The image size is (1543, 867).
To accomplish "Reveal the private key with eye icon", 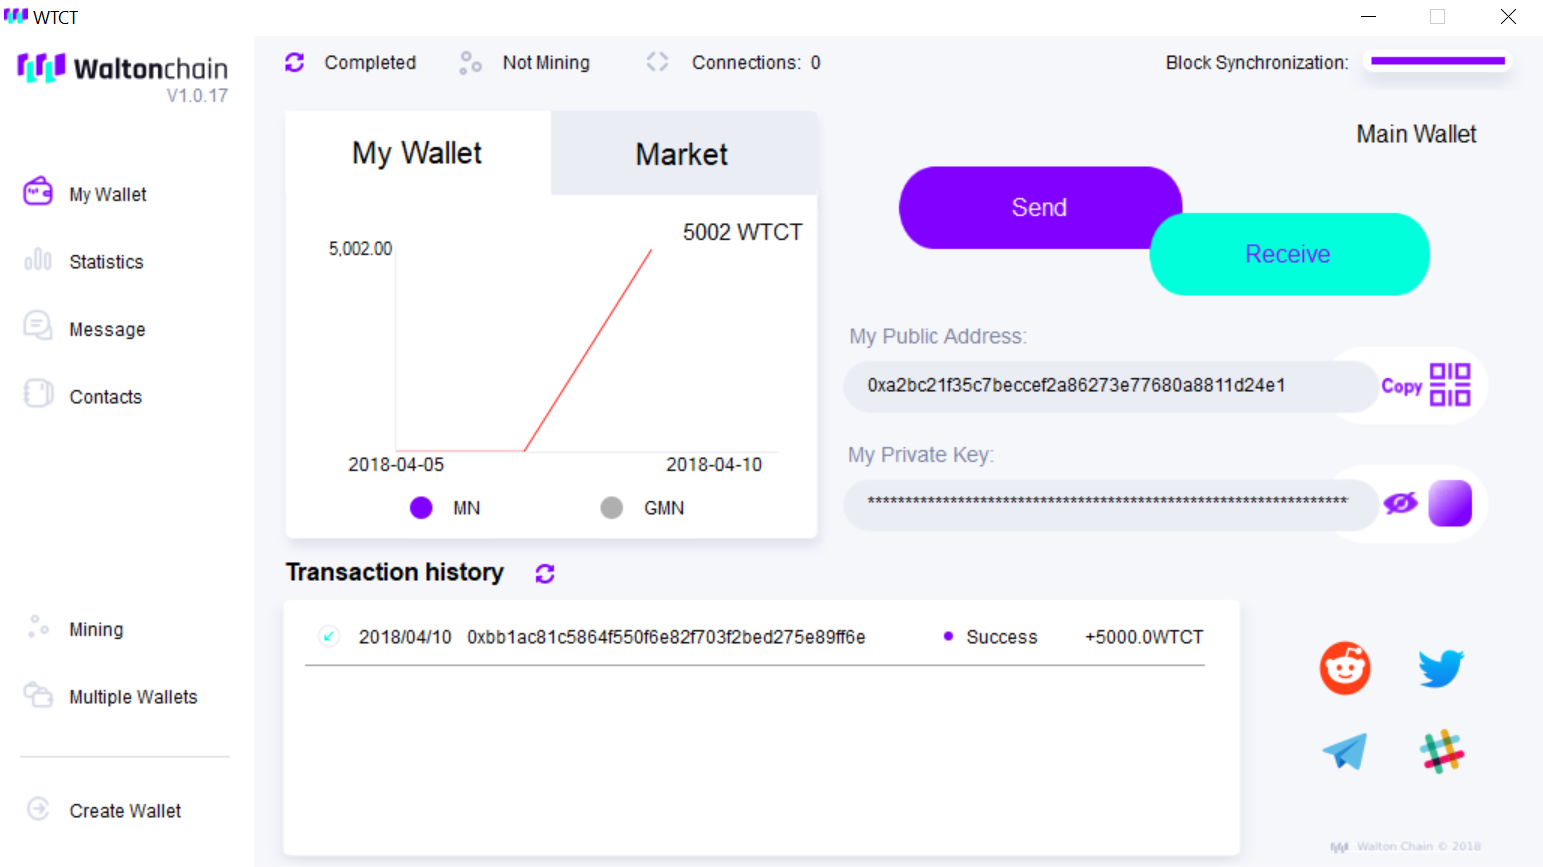I will (x=1400, y=503).
